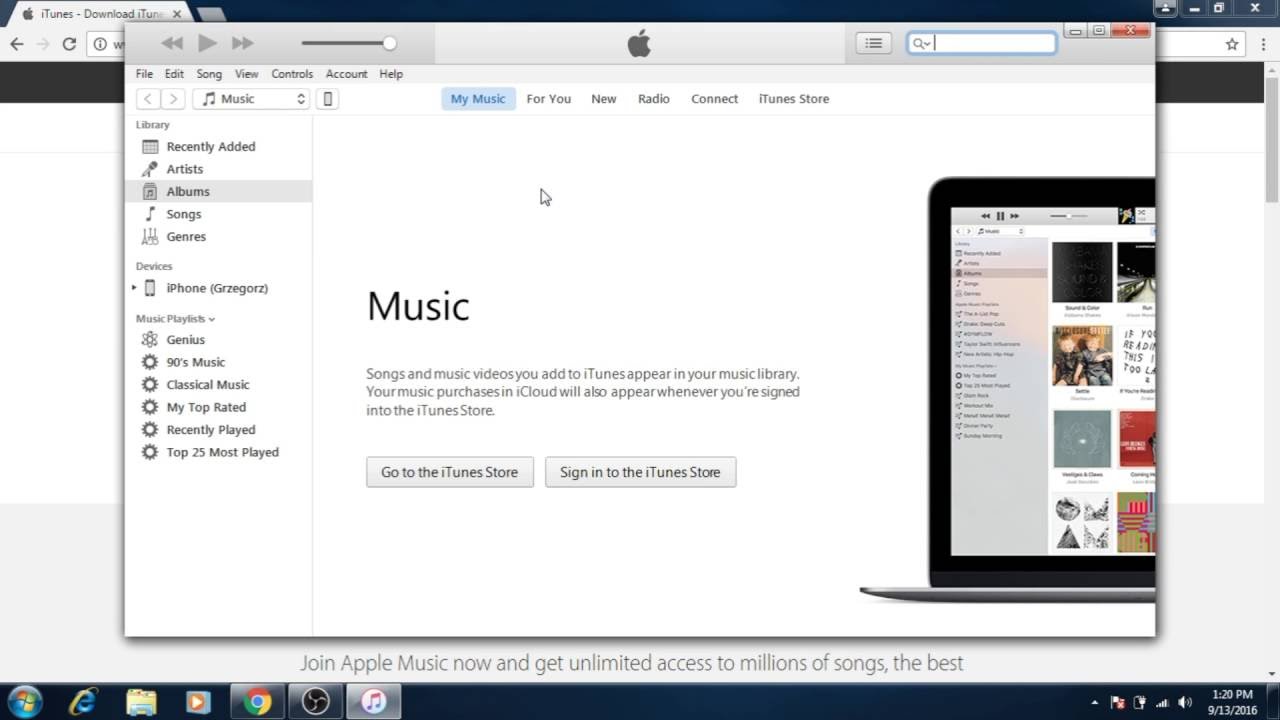Image resolution: width=1280 pixels, height=720 pixels.
Task: Open the File menu
Action: [x=144, y=74]
